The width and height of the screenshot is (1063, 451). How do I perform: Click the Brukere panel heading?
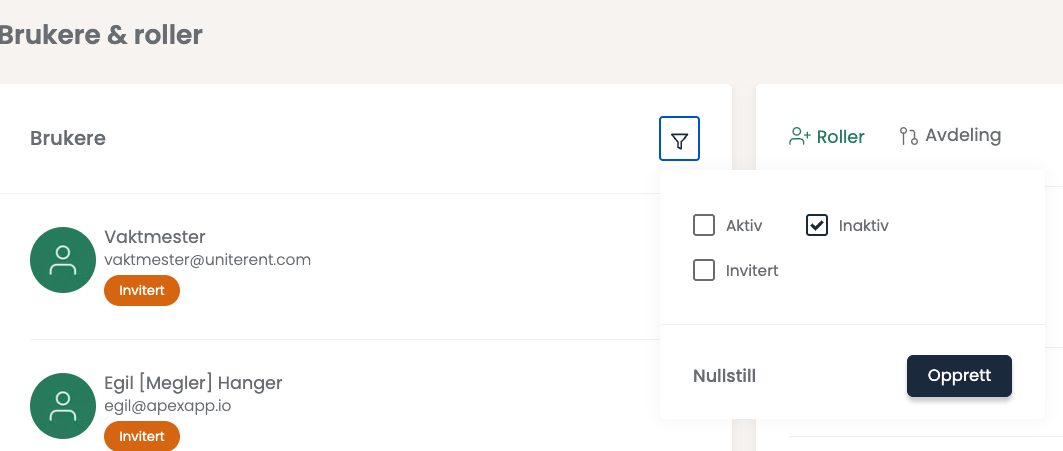pos(68,138)
